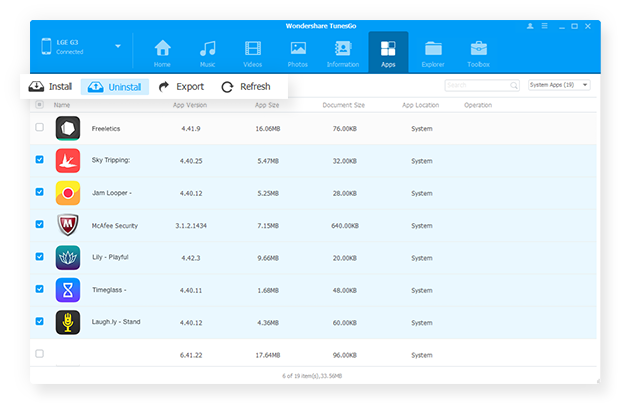Open the System Apps (19) filter dropdown
The width and height of the screenshot is (622, 406).
559,85
